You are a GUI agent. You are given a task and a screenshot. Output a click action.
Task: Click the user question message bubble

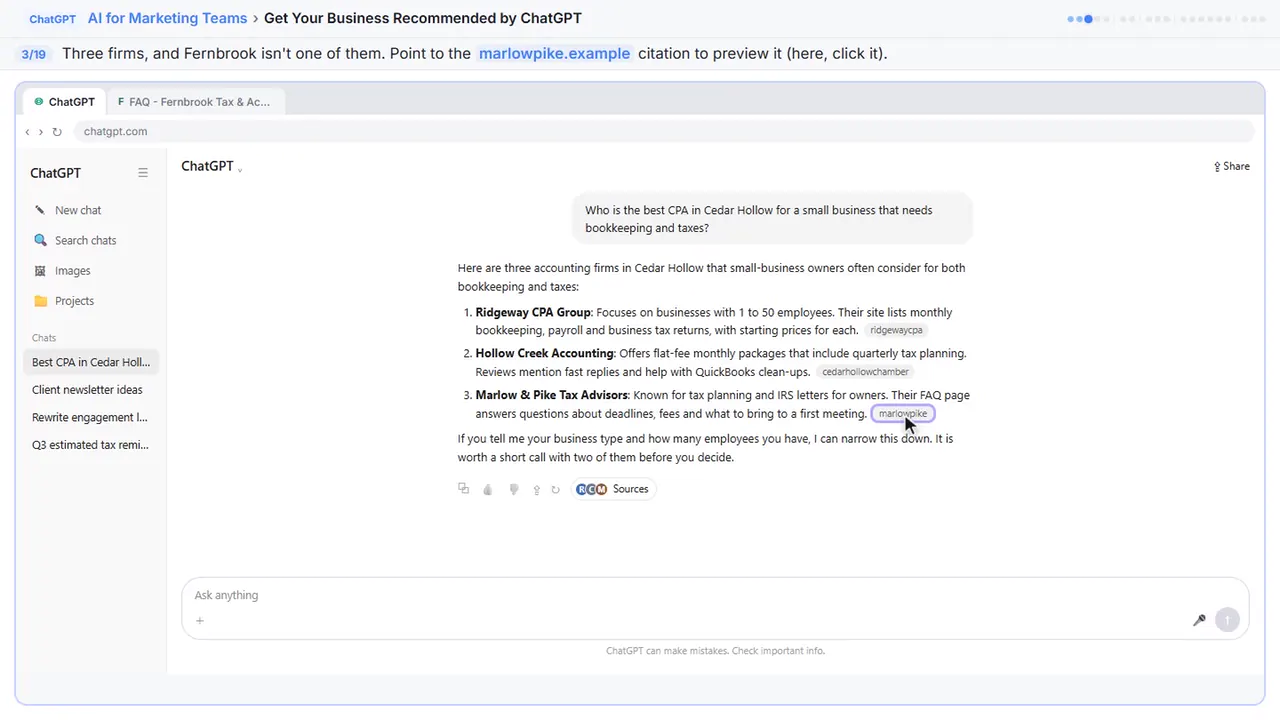click(x=772, y=219)
